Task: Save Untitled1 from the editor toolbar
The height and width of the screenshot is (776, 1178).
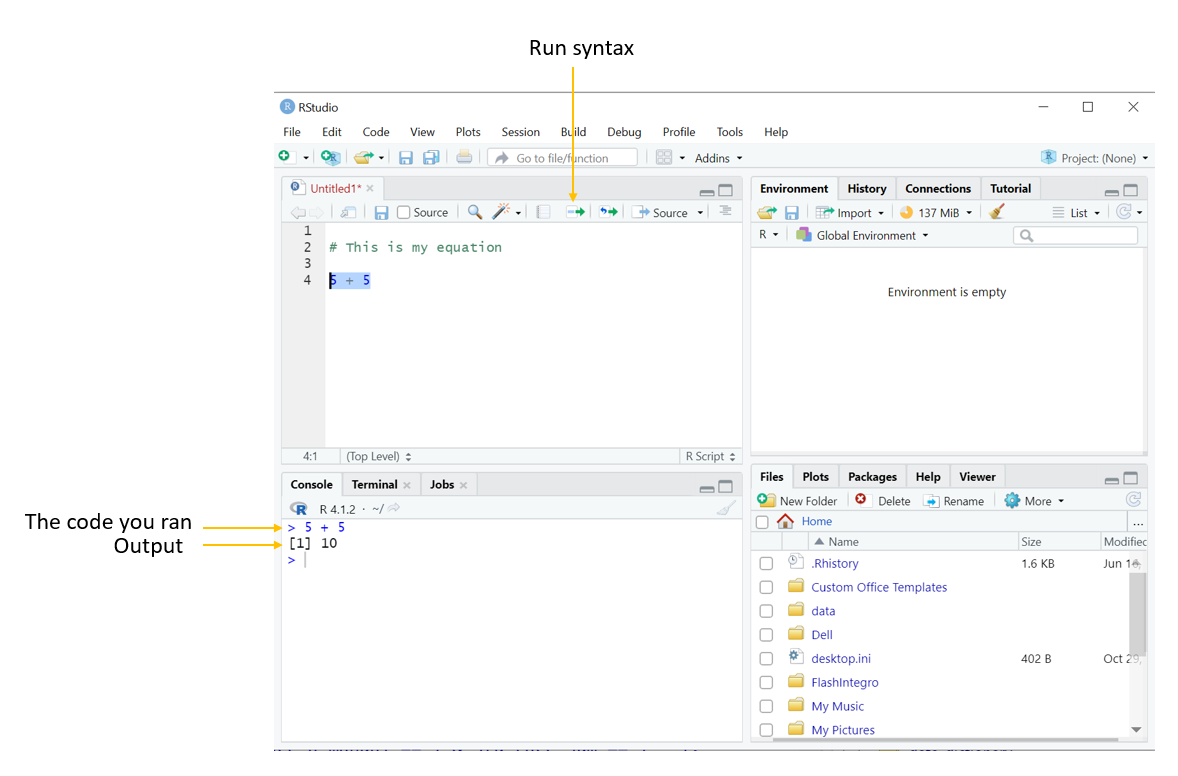Action: [x=382, y=213]
